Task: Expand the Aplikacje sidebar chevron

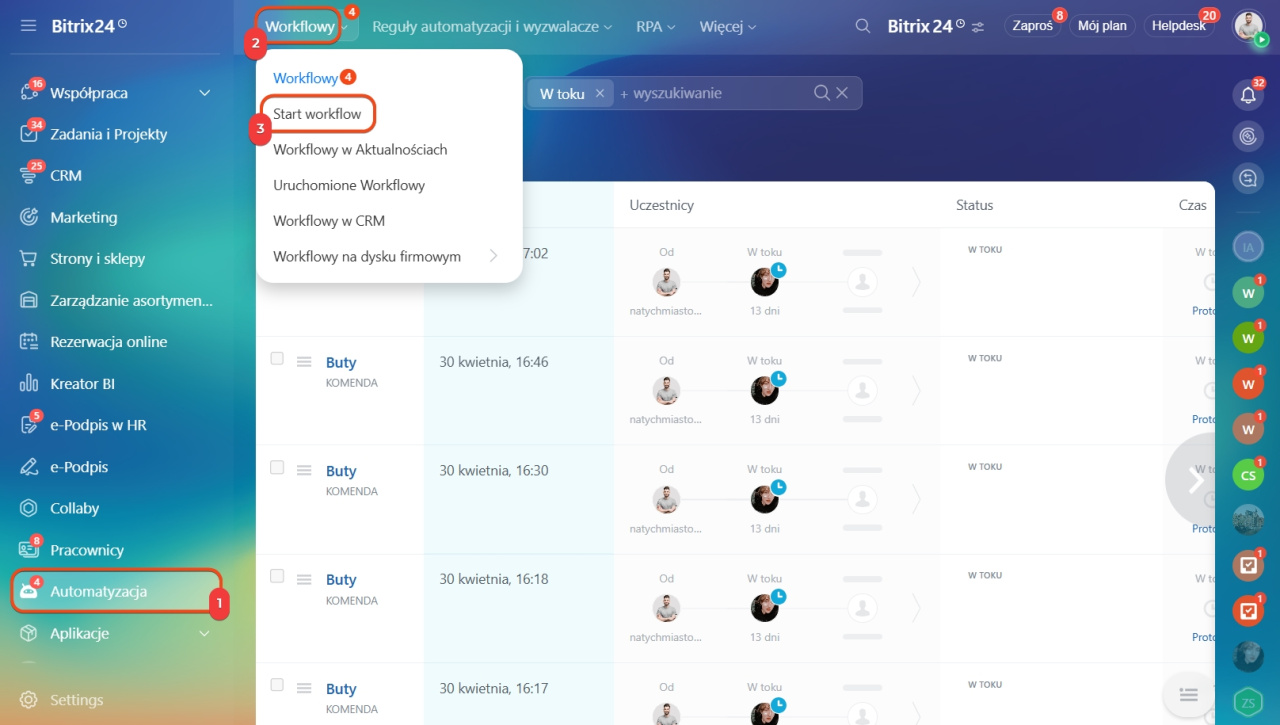Action: click(x=205, y=633)
